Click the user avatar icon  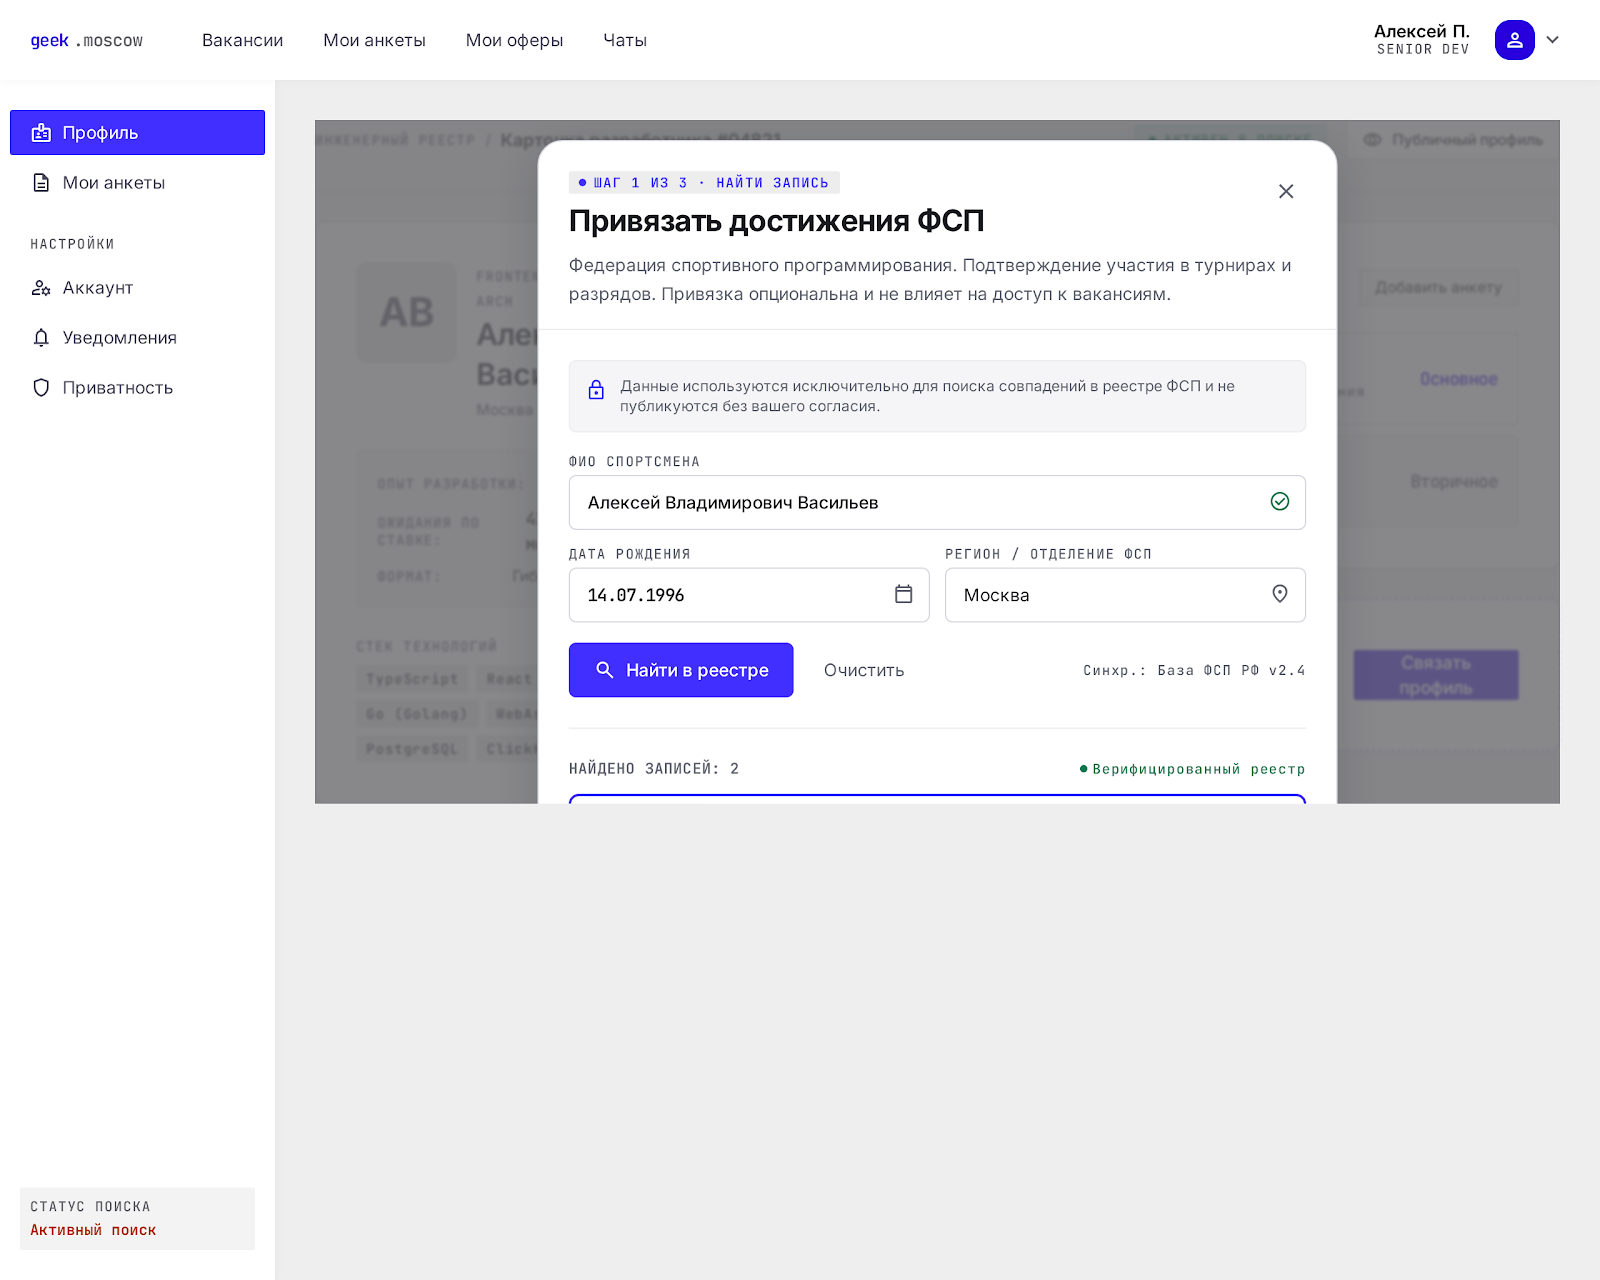click(1514, 40)
